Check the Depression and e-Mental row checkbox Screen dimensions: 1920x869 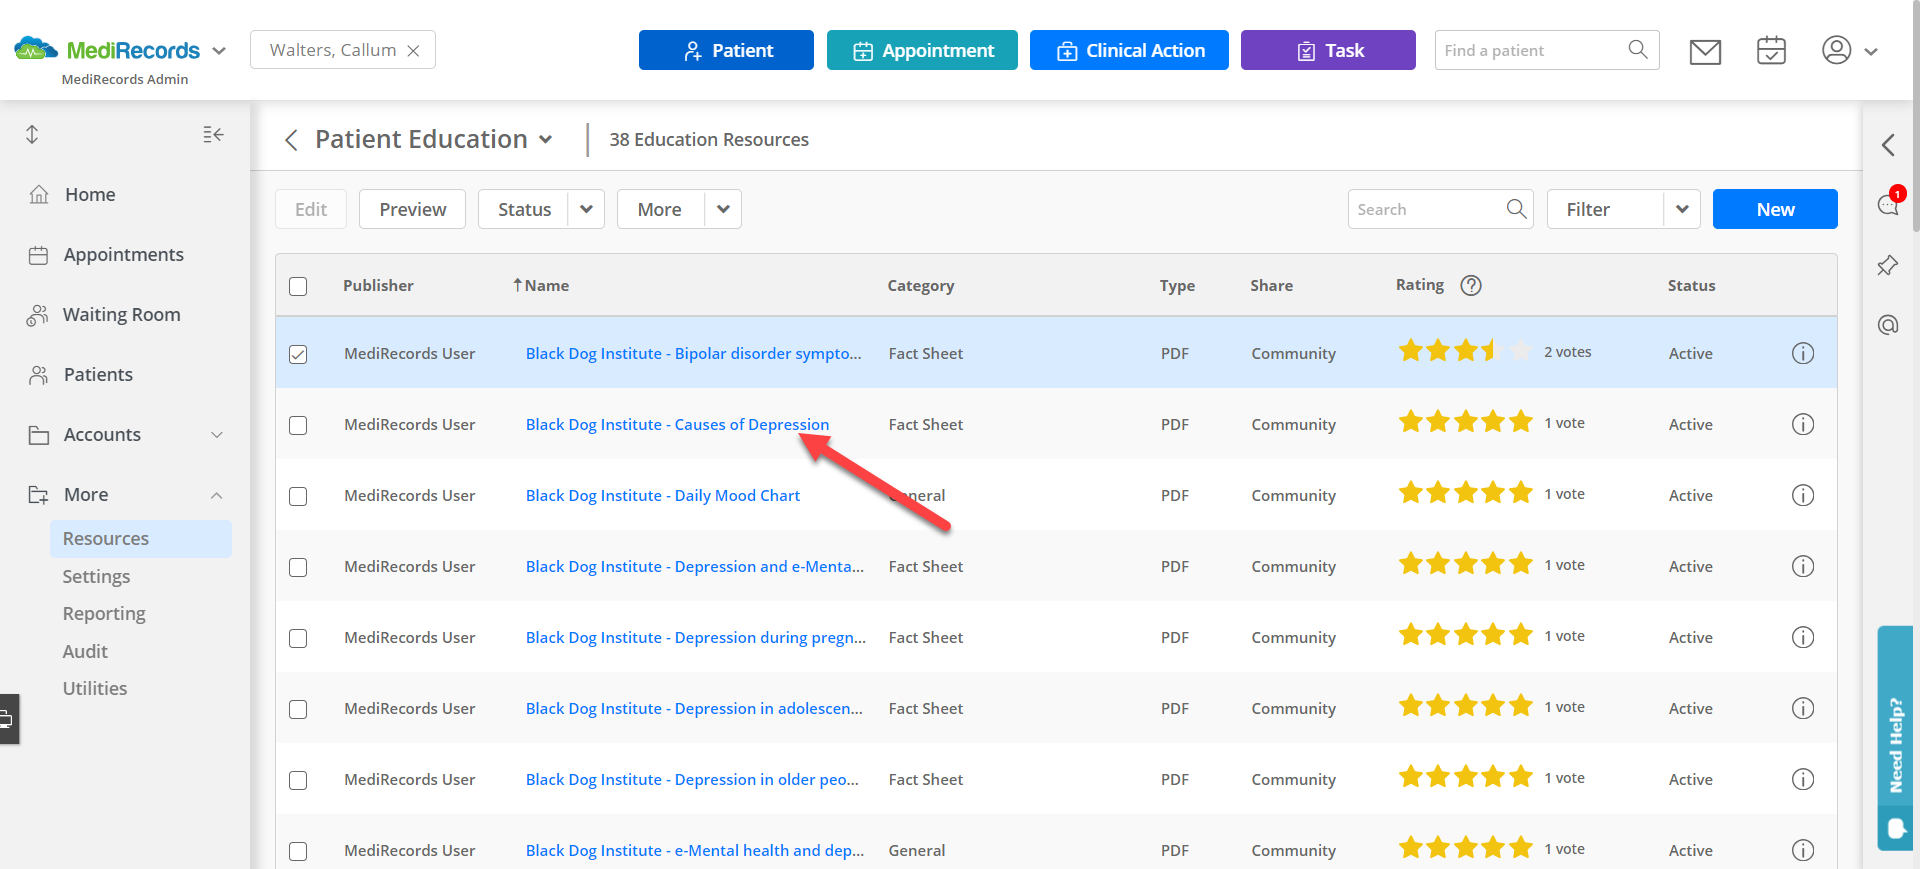click(x=298, y=567)
